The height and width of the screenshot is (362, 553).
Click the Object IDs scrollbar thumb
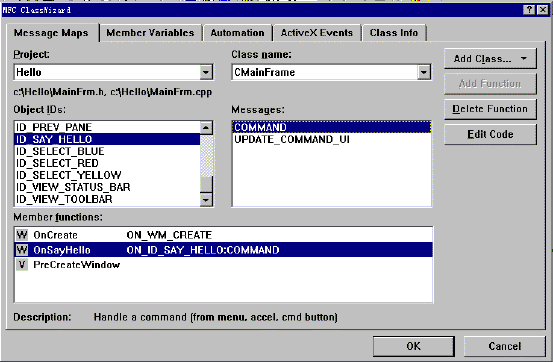pos(206,184)
